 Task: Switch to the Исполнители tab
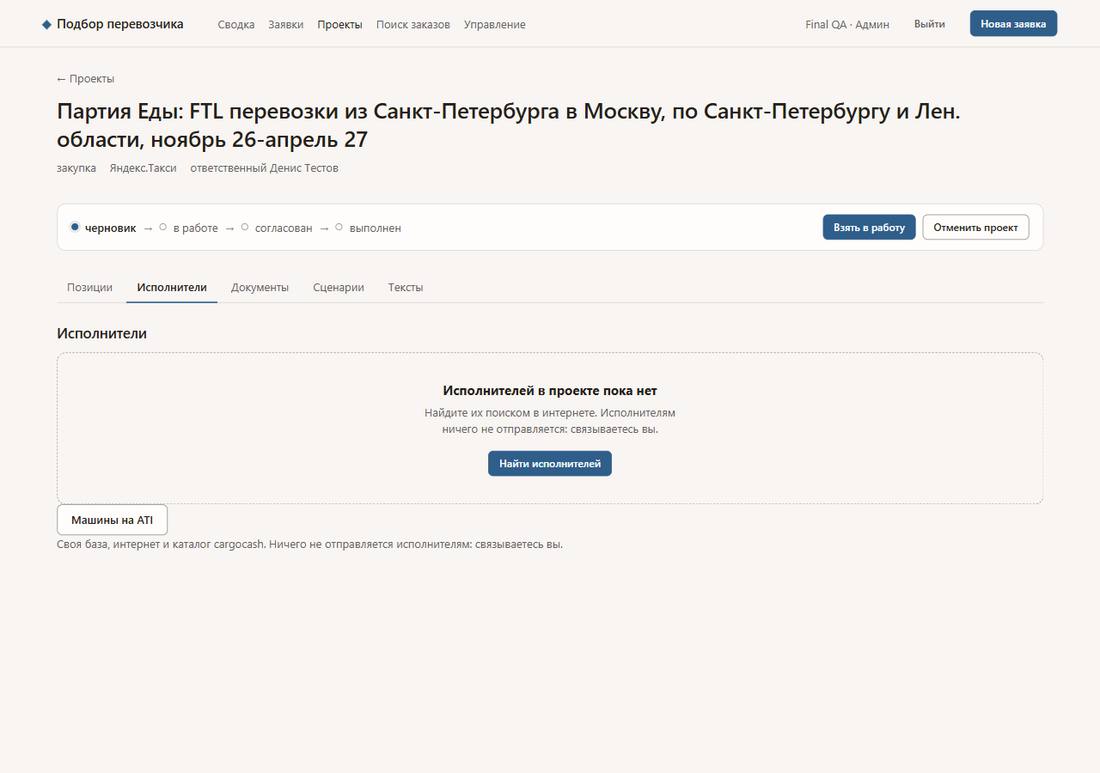point(172,288)
